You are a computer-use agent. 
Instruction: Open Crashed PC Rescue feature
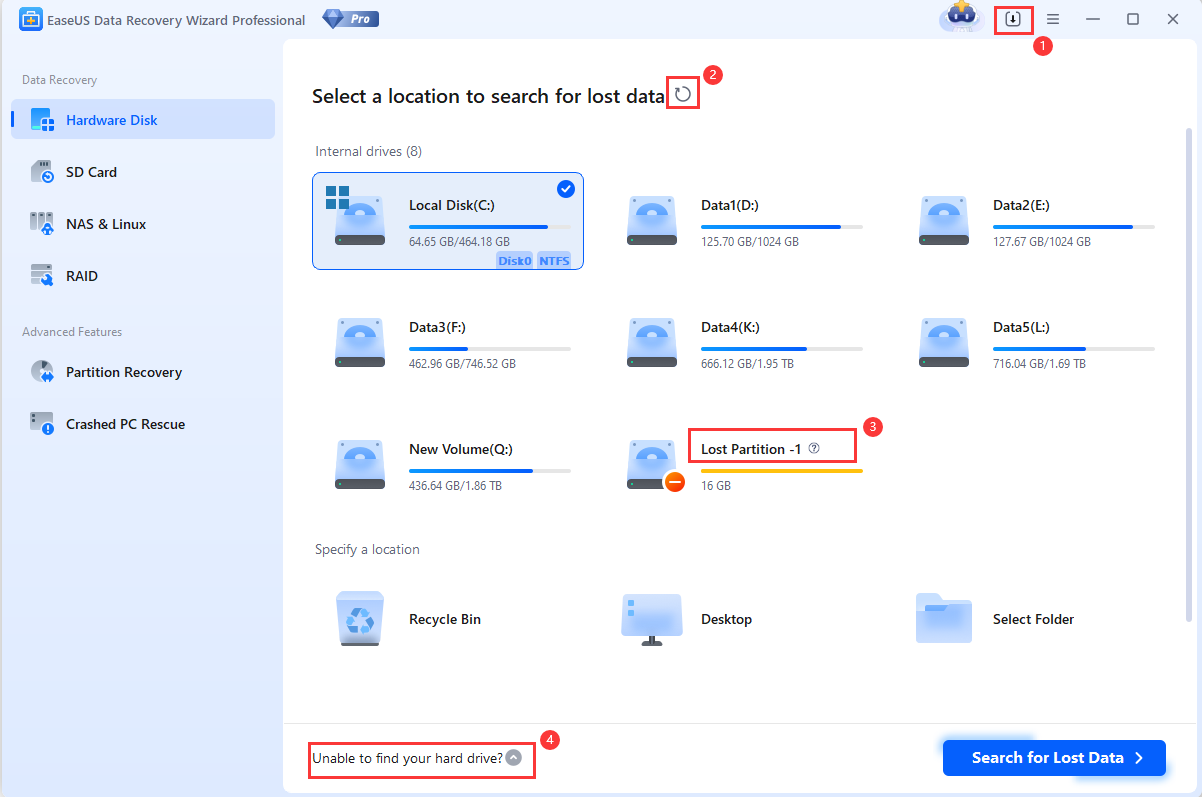click(143, 424)
